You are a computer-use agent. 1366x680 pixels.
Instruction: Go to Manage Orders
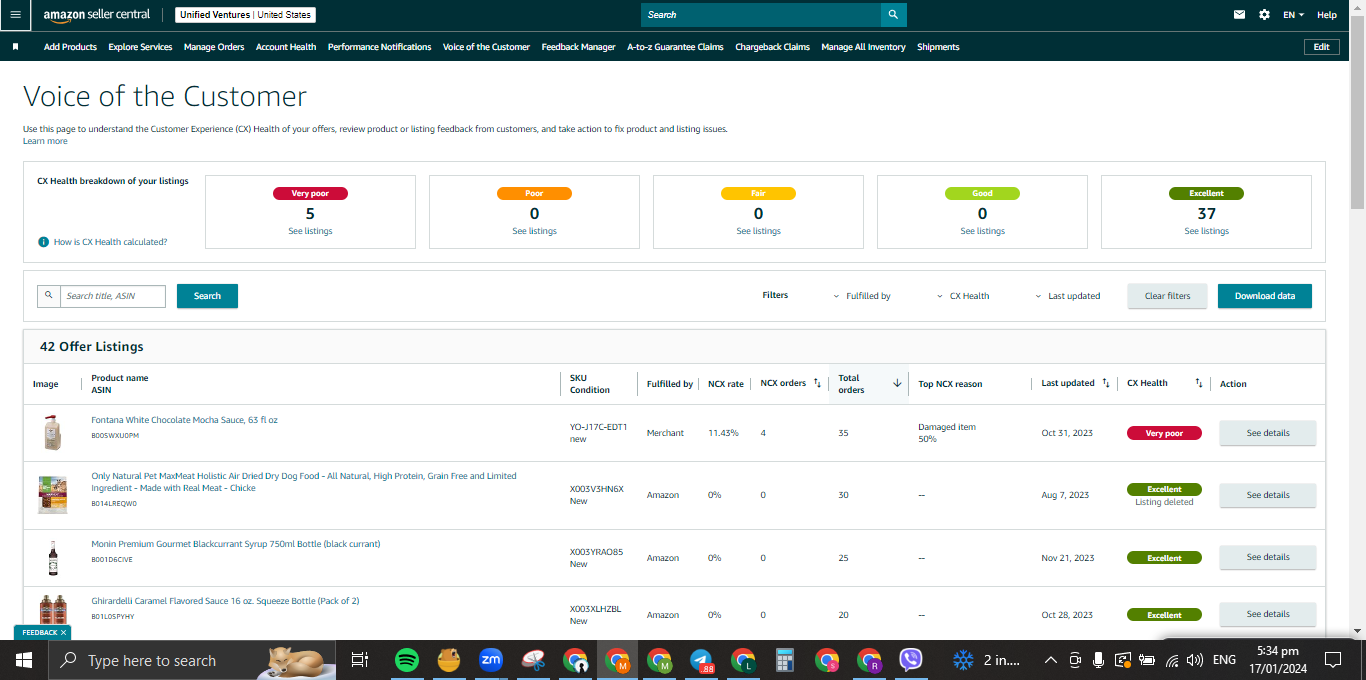(x=214, y=47)
